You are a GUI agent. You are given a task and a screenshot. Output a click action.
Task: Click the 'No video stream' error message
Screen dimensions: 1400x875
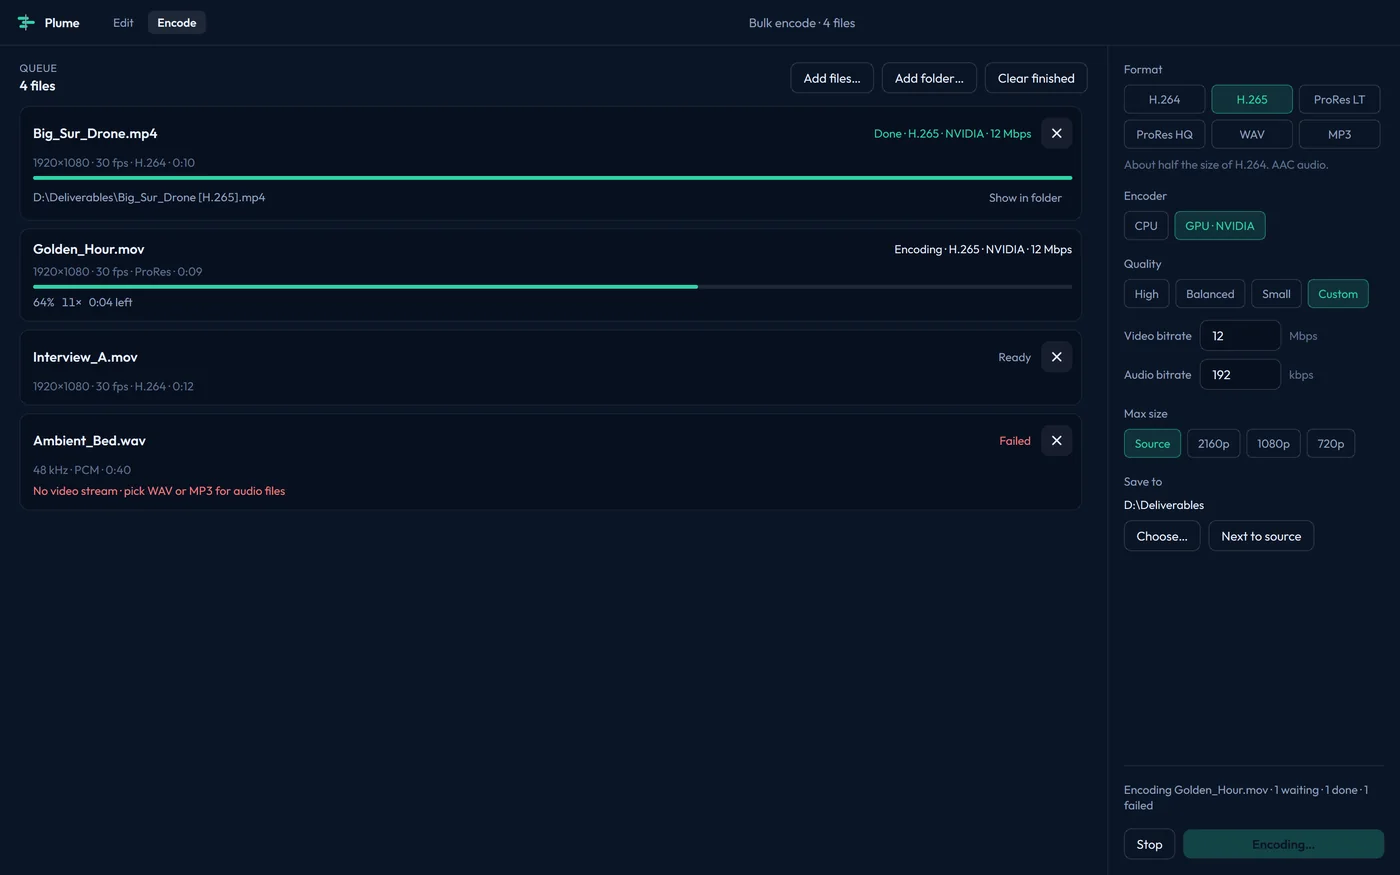coord(159,491)
